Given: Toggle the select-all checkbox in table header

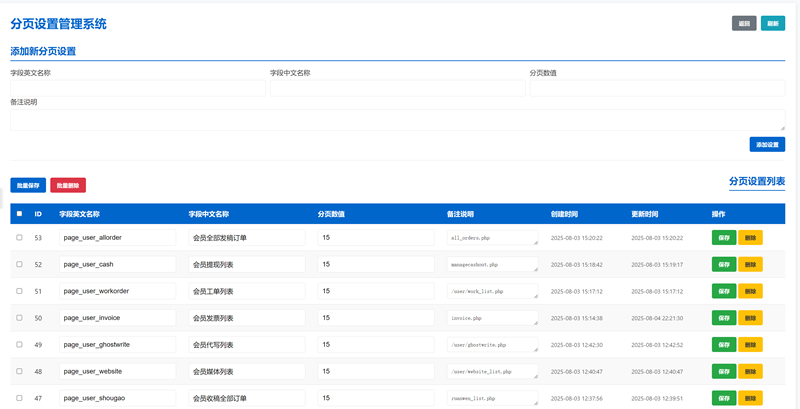Looking at the screenshot, I should click(x=19, y=214).
